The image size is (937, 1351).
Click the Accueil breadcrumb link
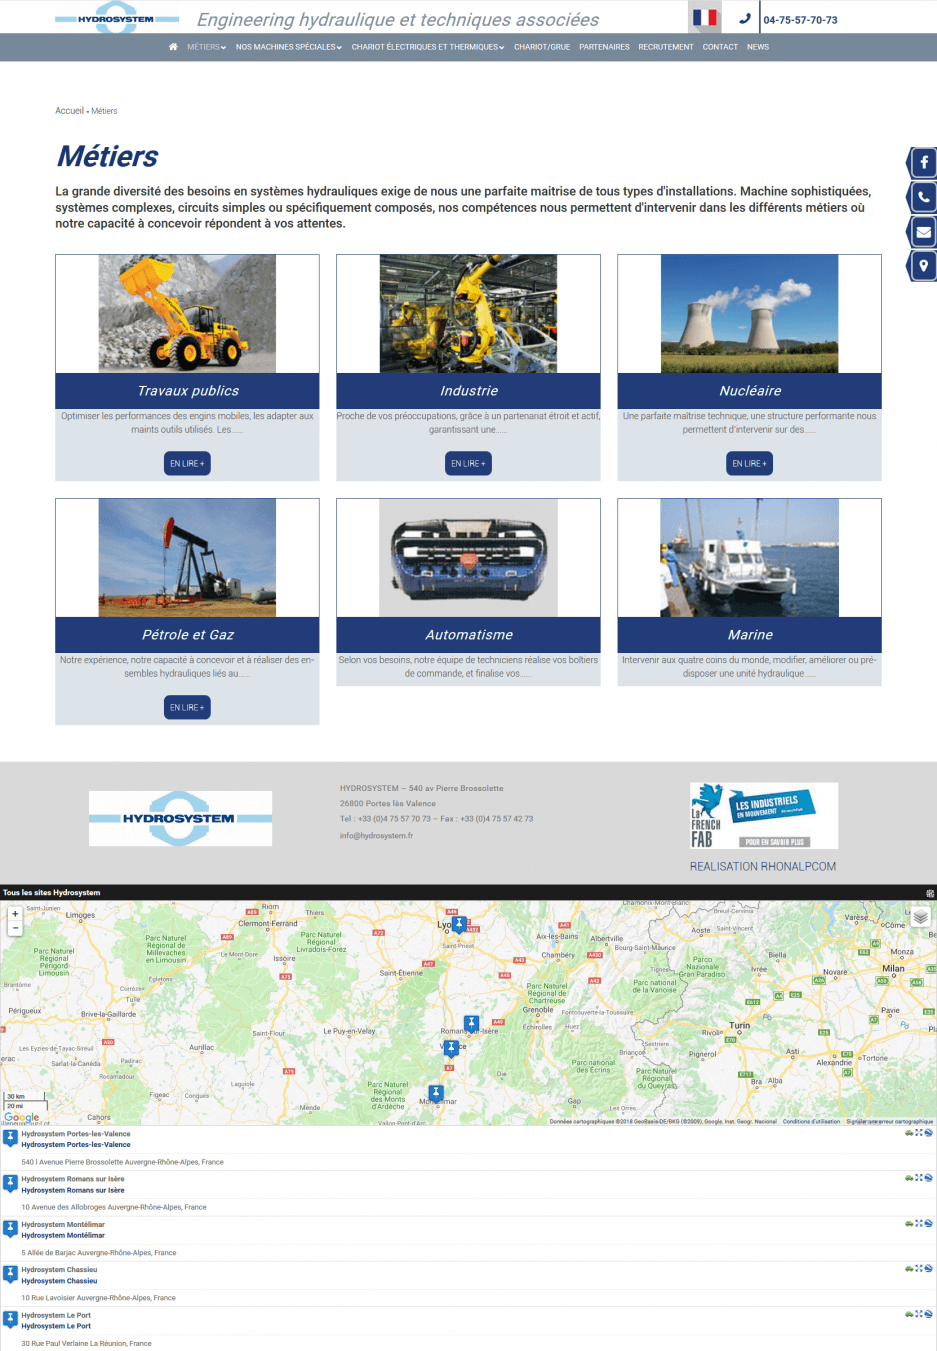69,111
